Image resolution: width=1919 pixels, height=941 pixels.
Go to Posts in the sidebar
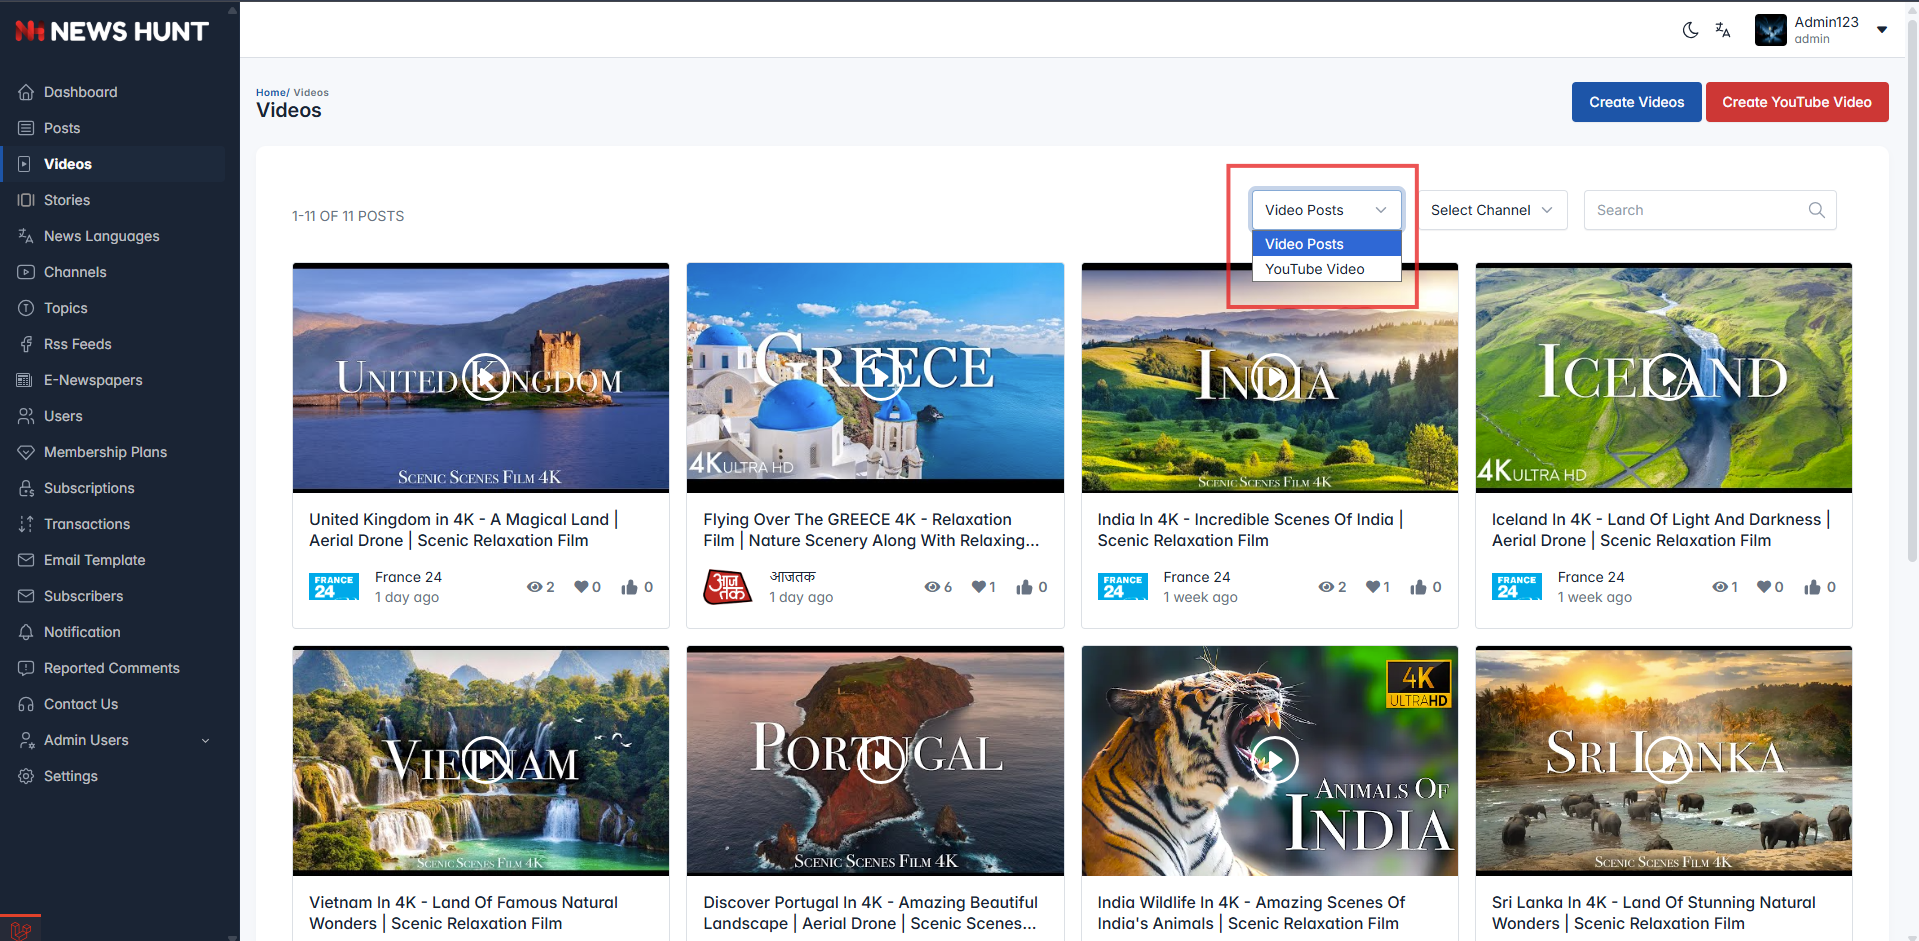(62, 128)
